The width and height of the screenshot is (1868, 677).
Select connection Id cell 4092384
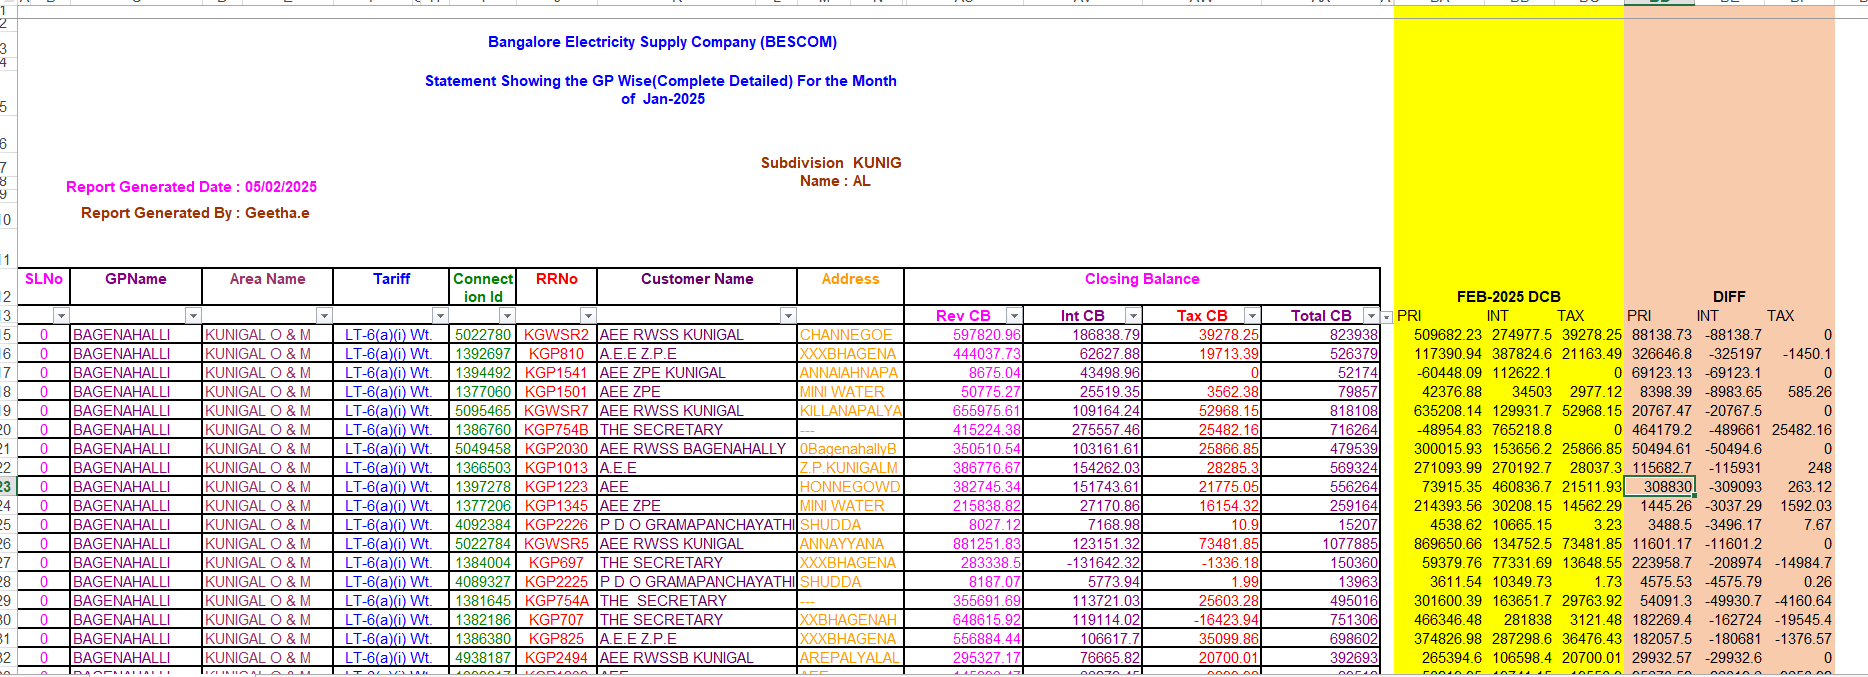point(483,525)
